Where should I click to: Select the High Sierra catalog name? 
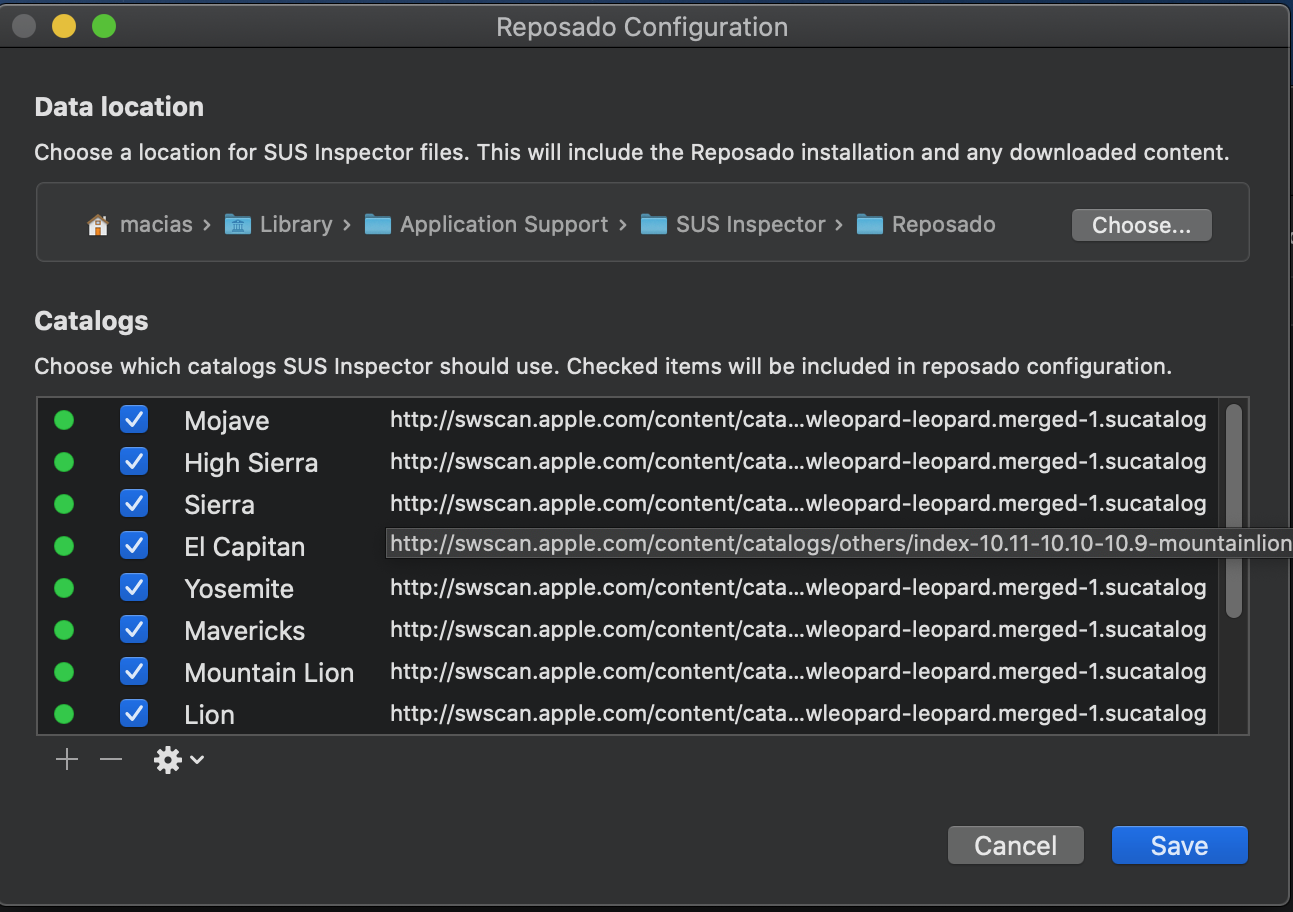click(251, 463)
